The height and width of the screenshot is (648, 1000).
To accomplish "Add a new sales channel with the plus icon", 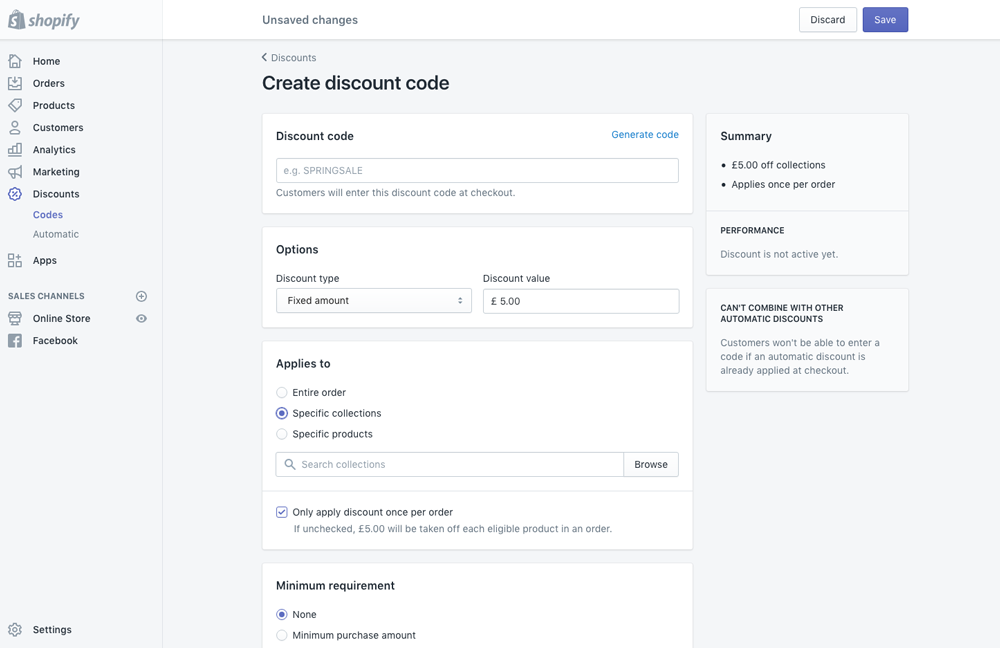I will click(x=141, y=296).
